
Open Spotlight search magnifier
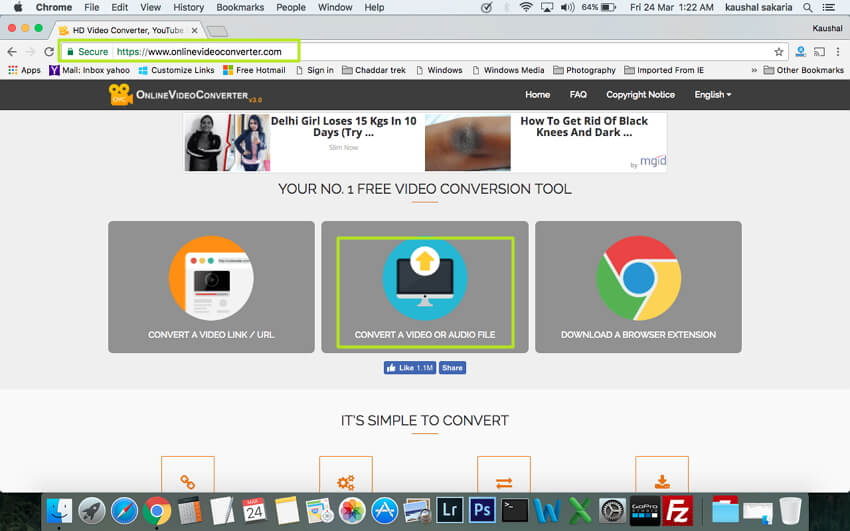pos(808,7)
